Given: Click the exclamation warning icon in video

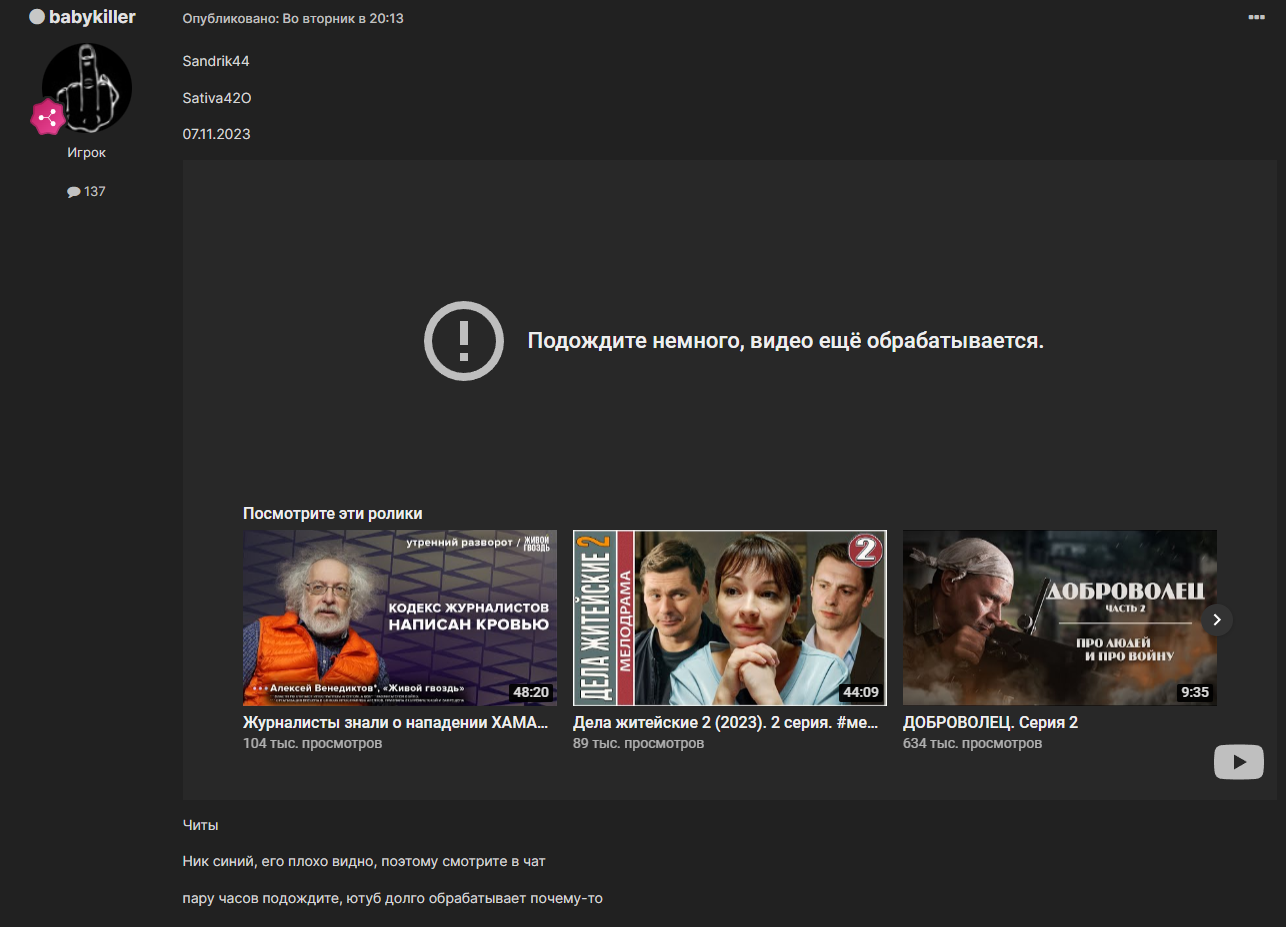Looking at the screenshot, I should pyautogui.click(x=463, y=341).
